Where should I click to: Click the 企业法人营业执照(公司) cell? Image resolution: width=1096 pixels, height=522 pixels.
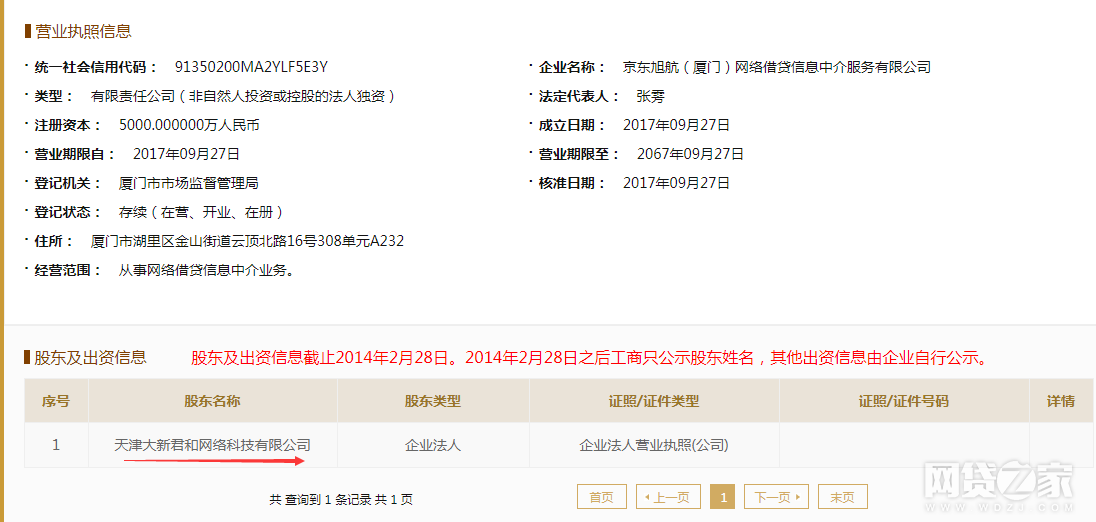654,444
